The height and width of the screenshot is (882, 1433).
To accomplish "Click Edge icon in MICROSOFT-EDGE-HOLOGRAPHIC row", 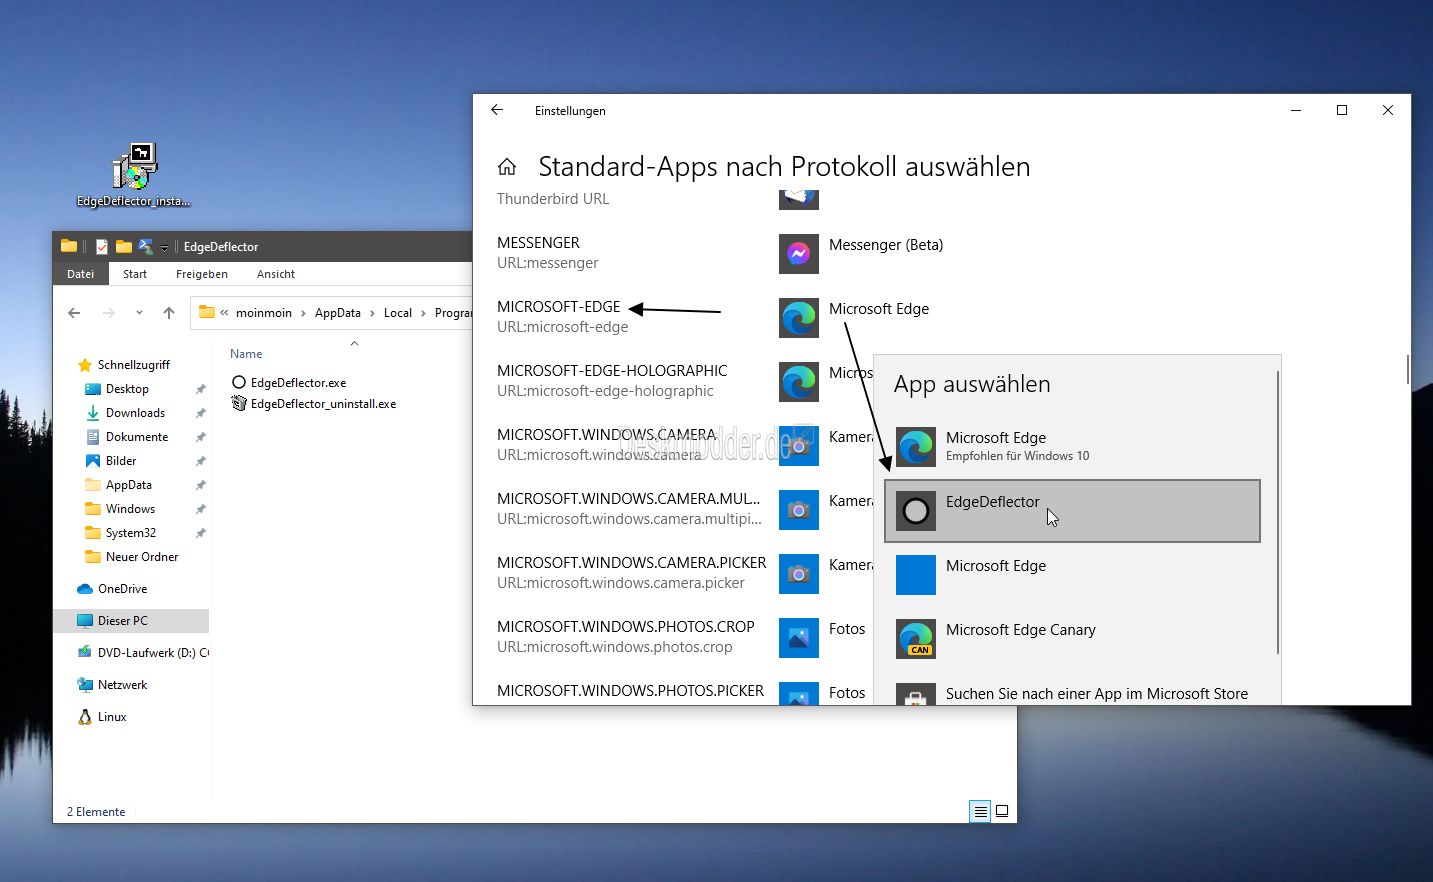I will coord(798,381).
